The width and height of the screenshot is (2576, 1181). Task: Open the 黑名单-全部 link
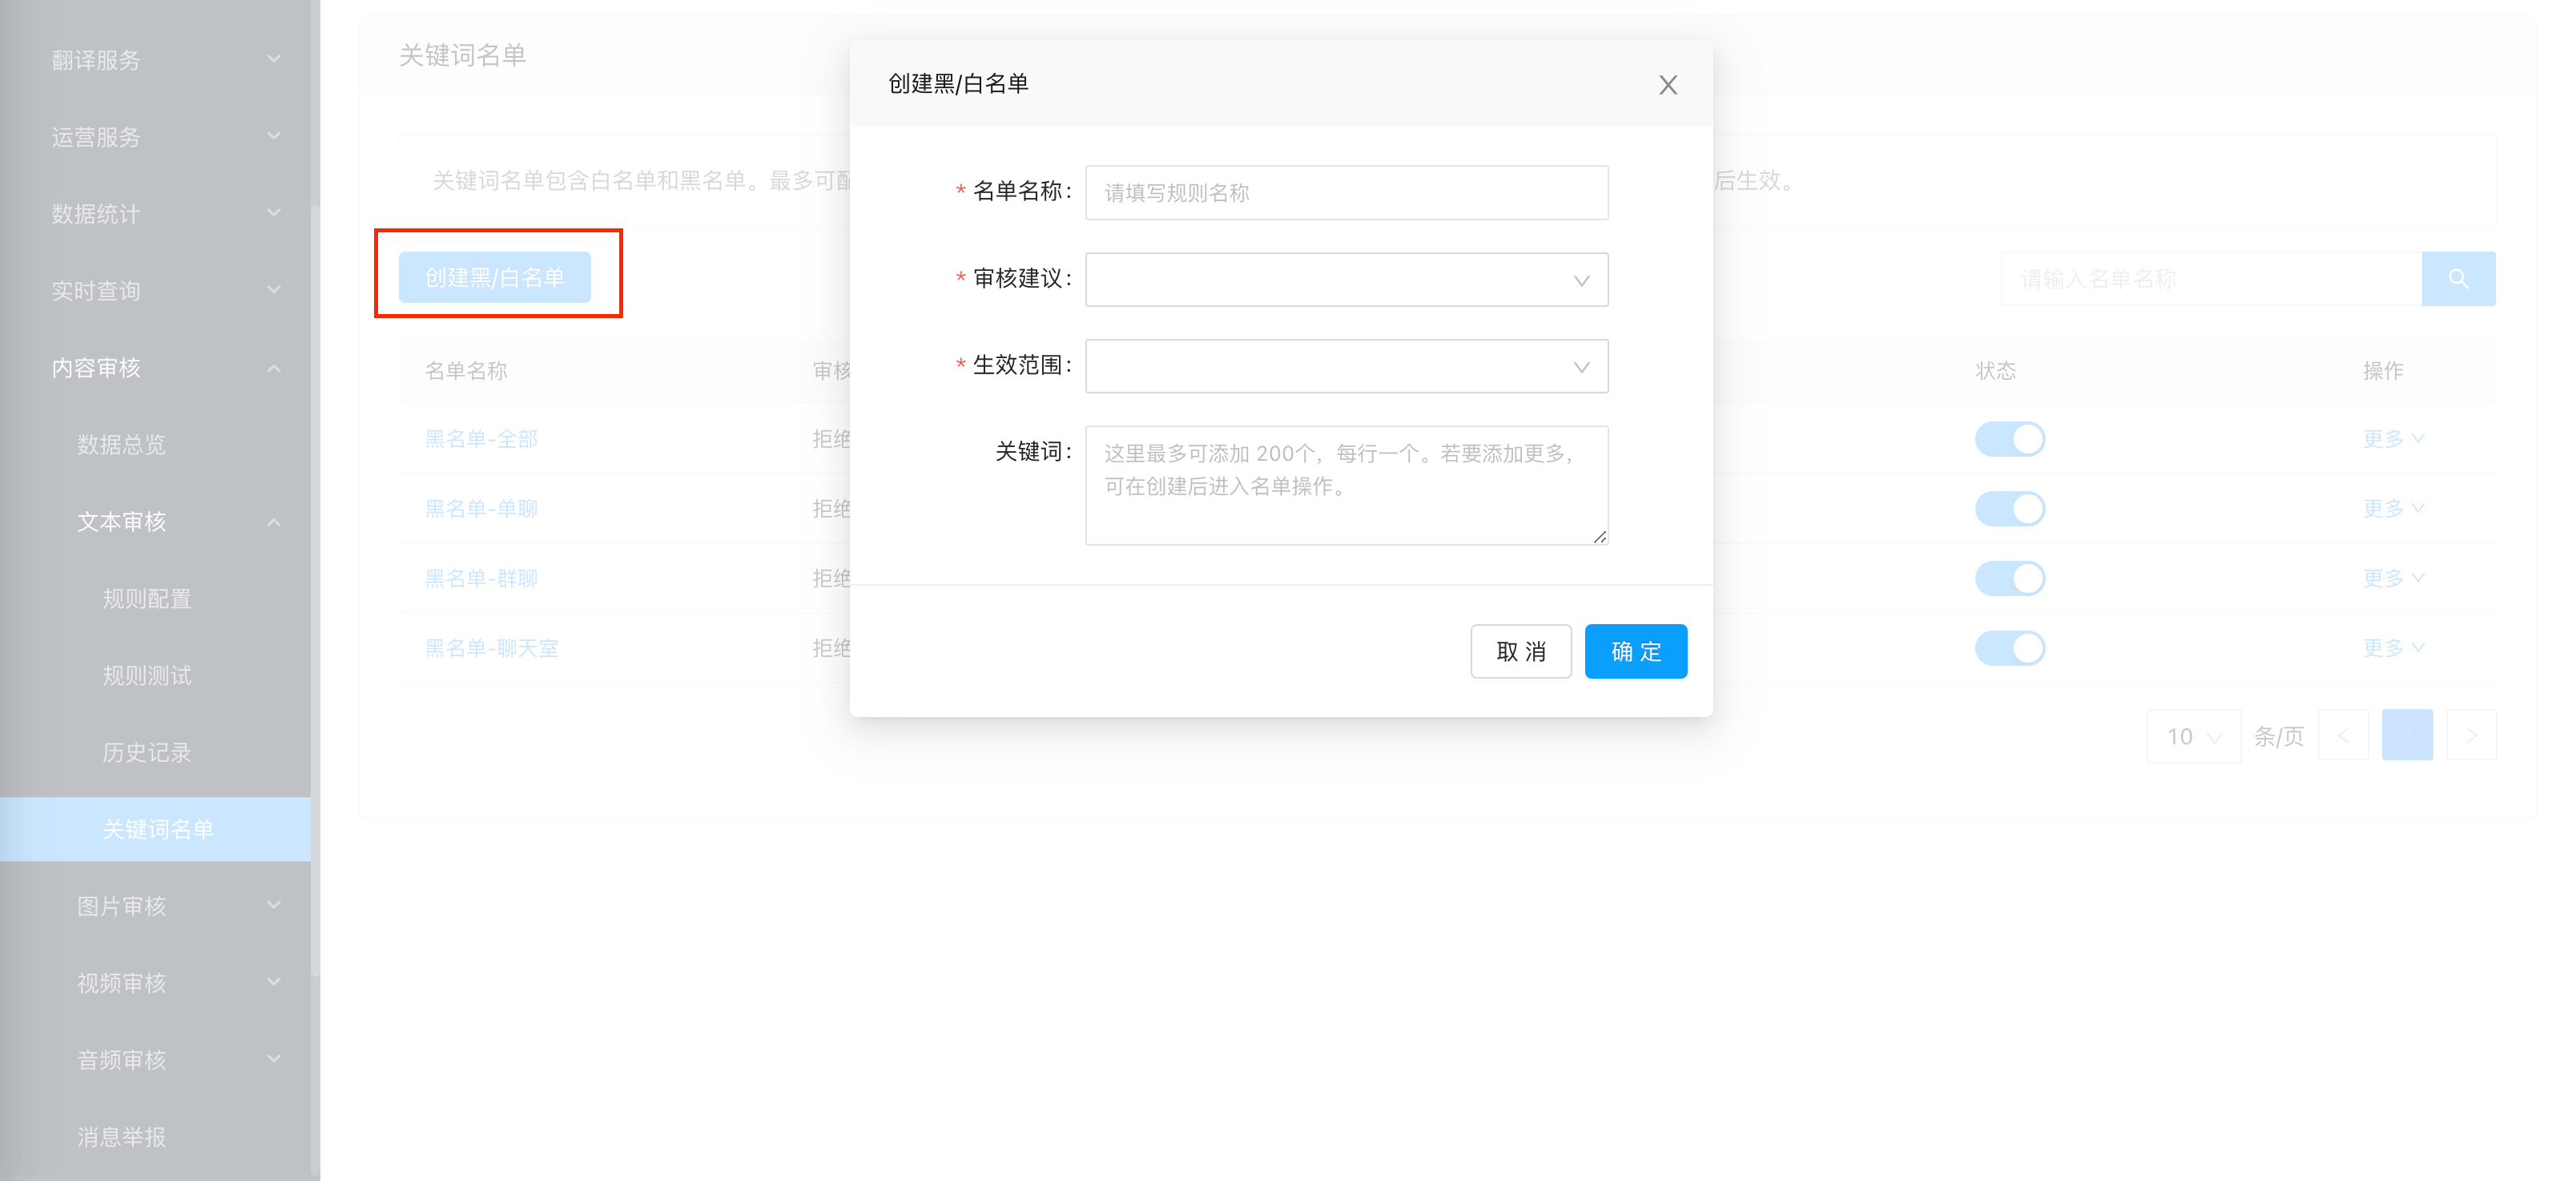(481, 439)
